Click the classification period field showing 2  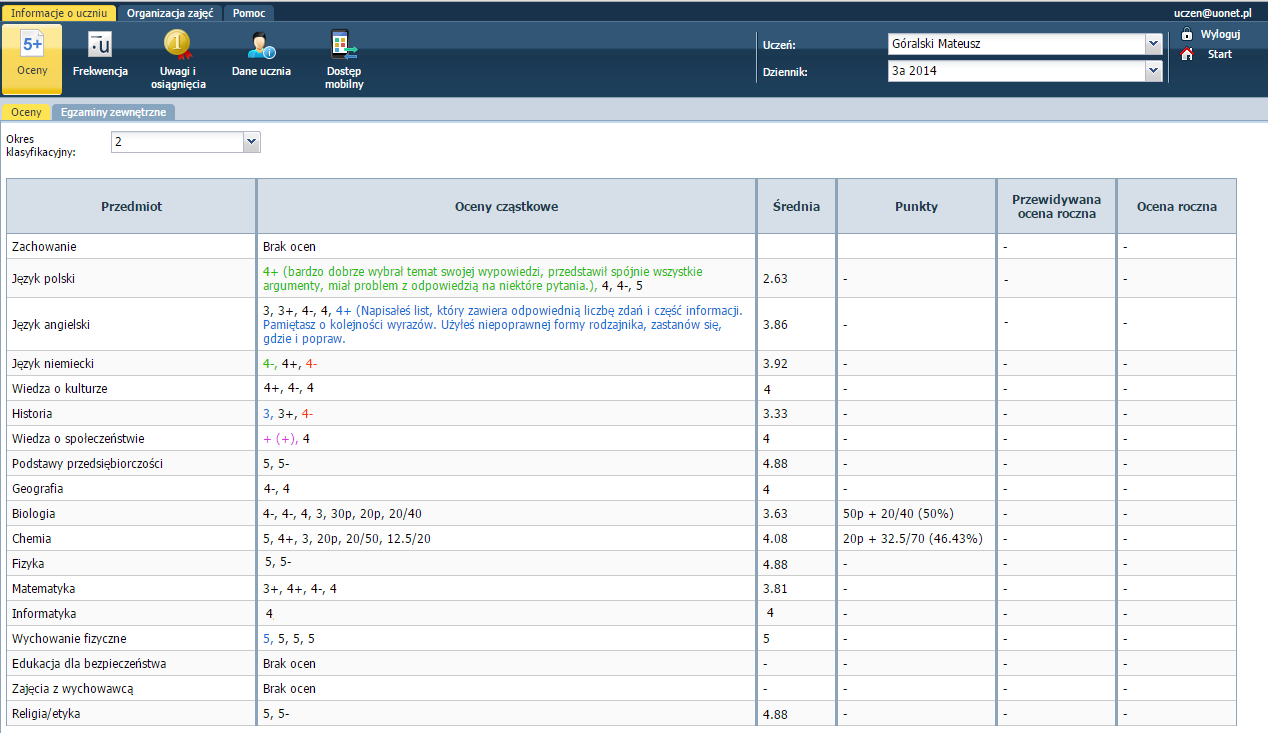click(x=177, y=142)
